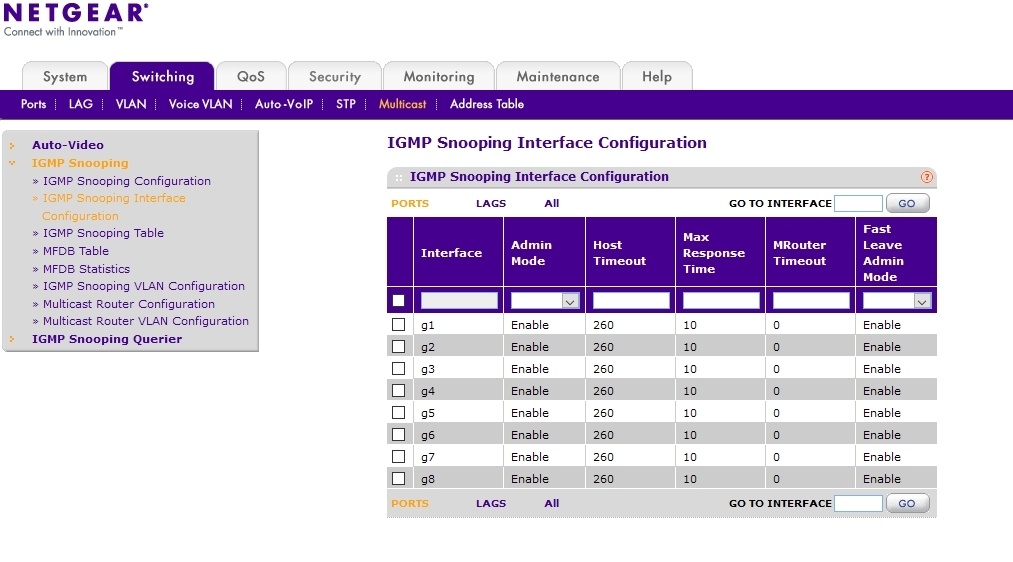Select VLAN in the submenu bar
Screen dimensions: 1013x562
[131, 104]
